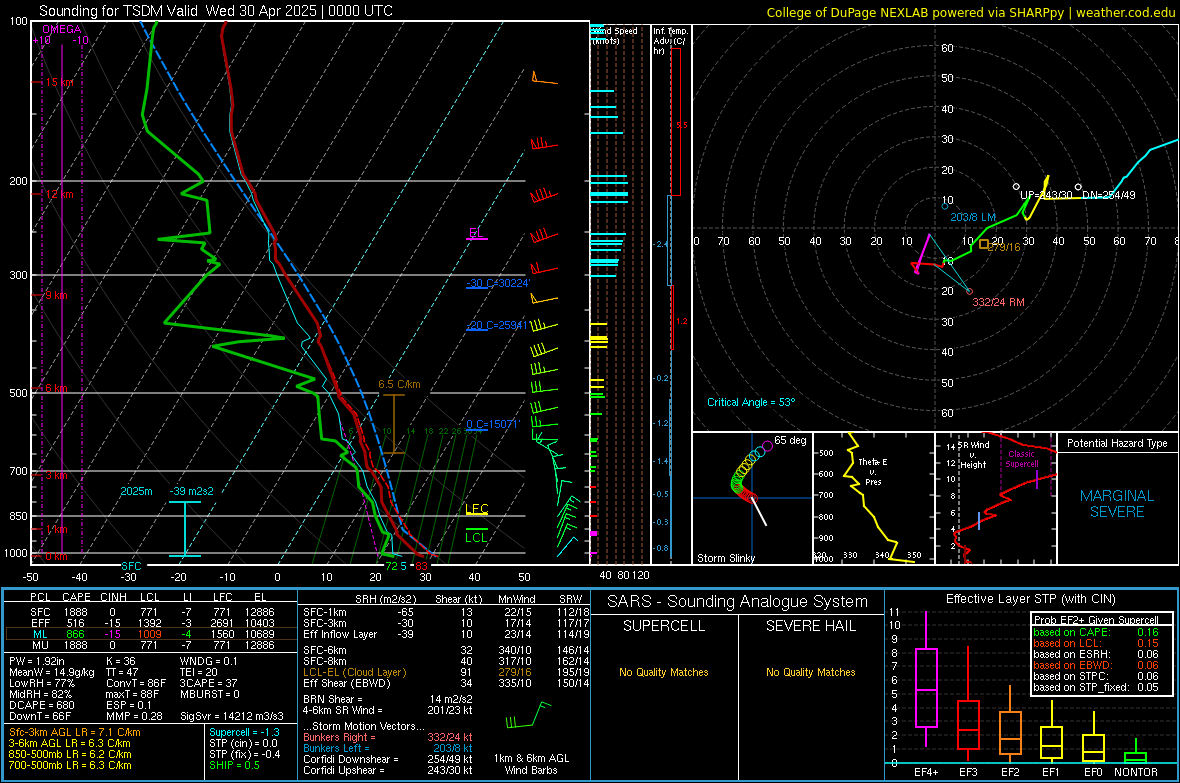Click the Bunkers Left = 203/8 kt line
This screenshot has width=1180, height=783.
pyautogui.click(x=388, y=748)
